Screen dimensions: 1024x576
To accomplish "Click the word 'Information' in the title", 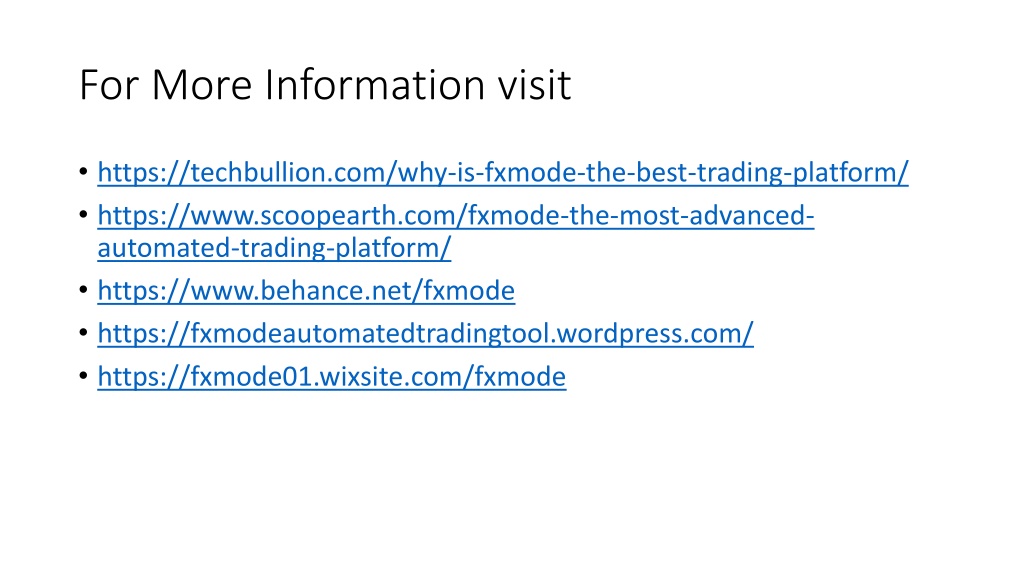I will pos(374,84).
